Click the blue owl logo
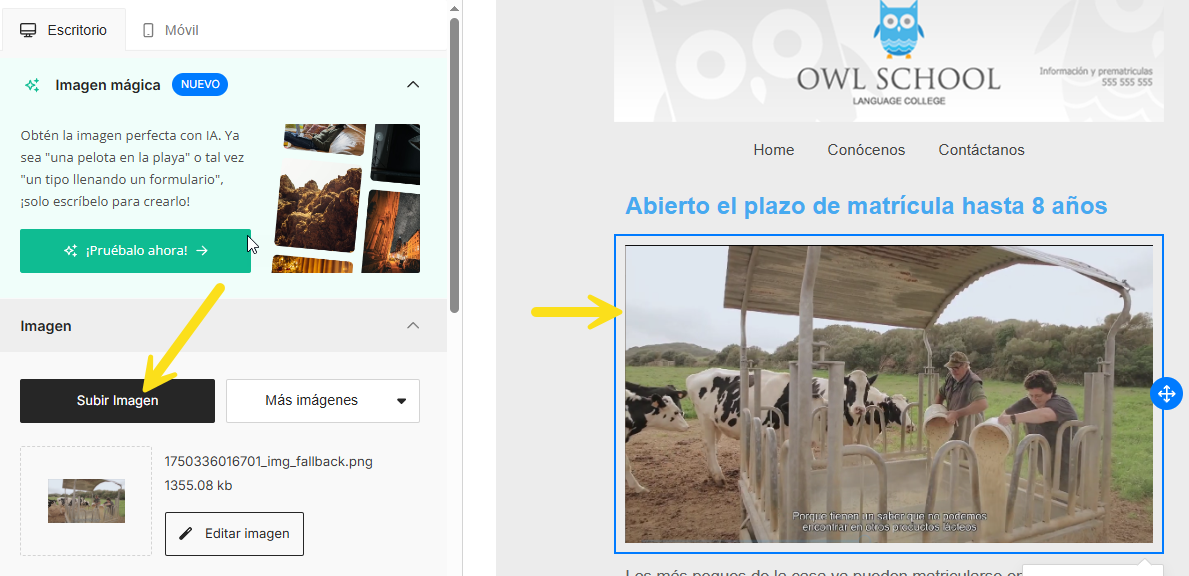The height and width of the screenshot is (576, 1189). pos(898,30)
